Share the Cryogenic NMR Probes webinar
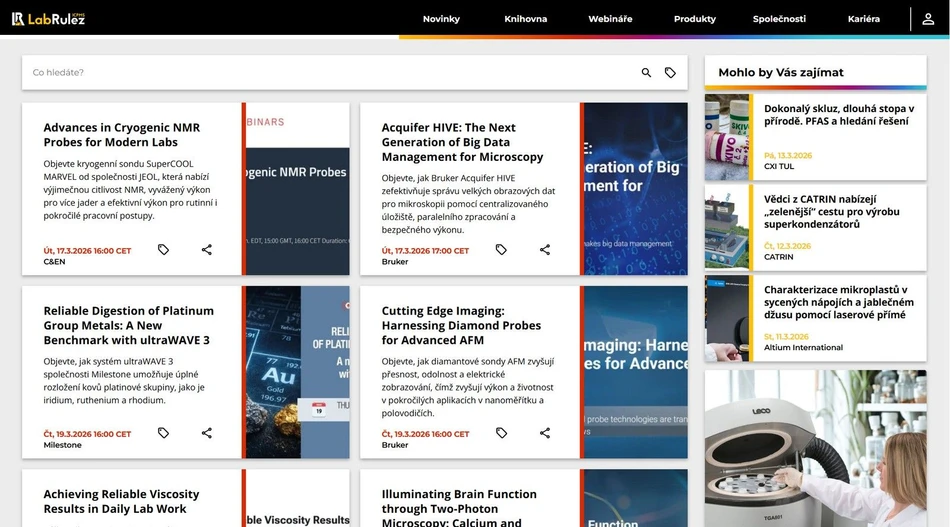Viewport: 950px width, 527px height. 207,250
